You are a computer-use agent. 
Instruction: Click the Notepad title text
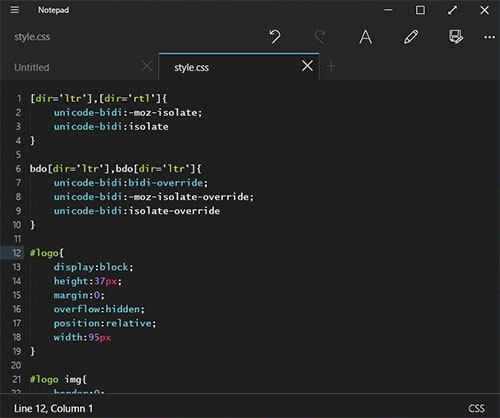(x=53, y=10)
